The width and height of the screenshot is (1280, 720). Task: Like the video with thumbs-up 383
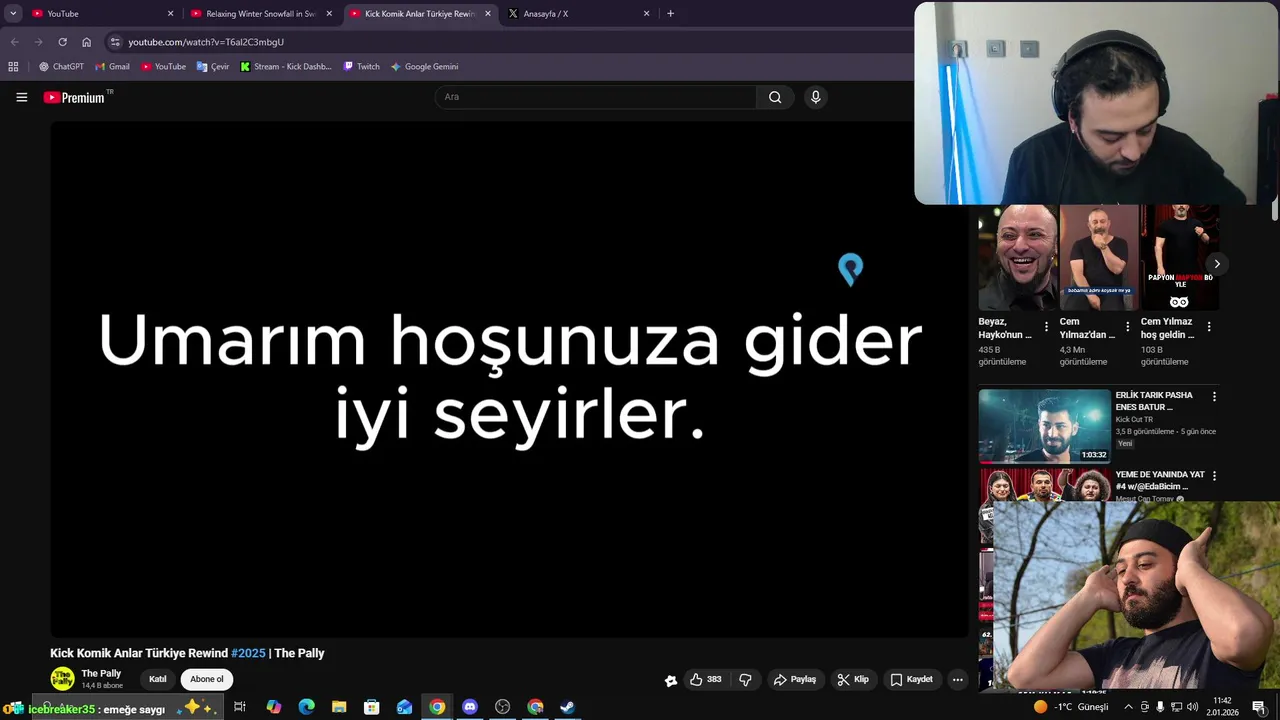(x=706, y=679)
